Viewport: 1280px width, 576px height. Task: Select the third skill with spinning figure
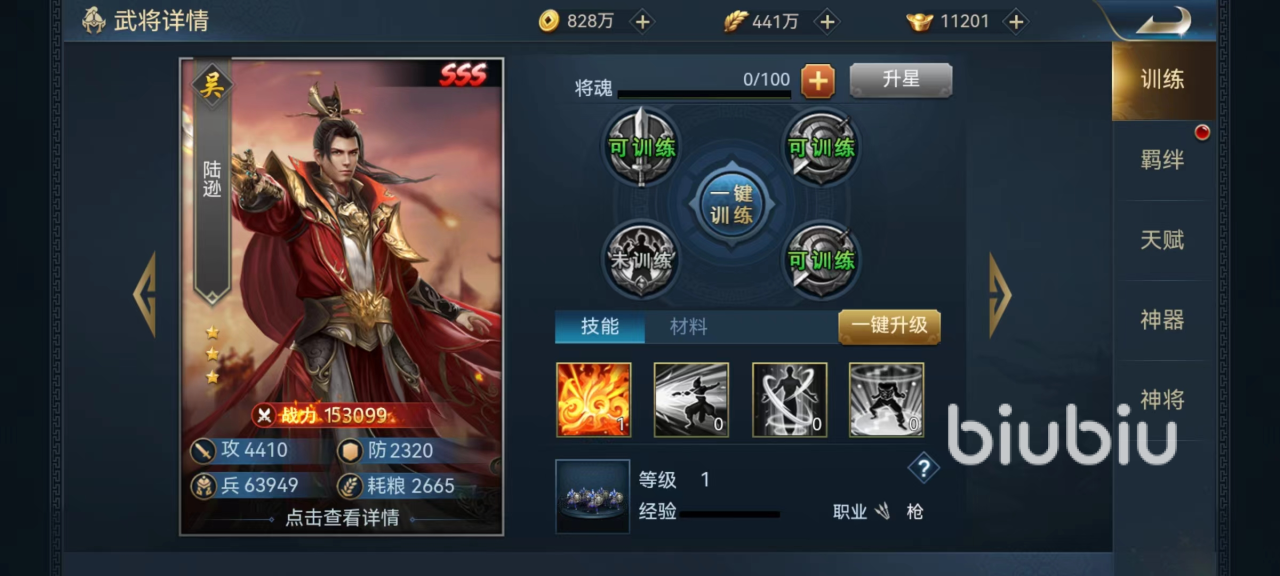(789, 400)
